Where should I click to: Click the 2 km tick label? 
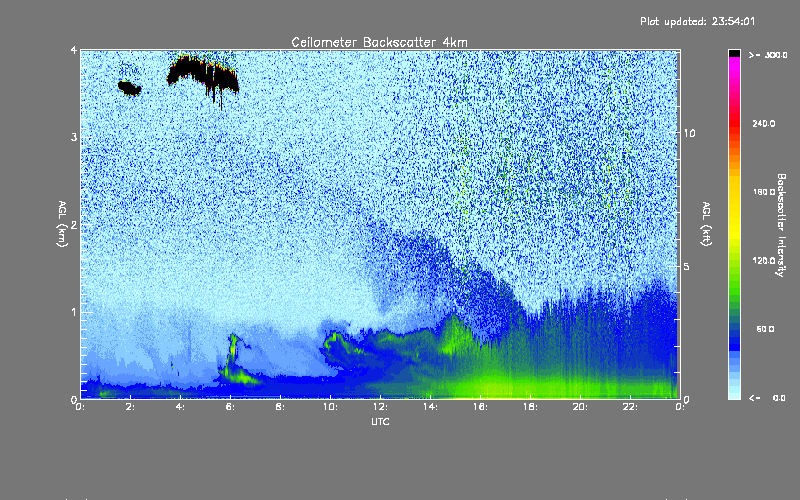pyautogui.click(x=74, y=224)
